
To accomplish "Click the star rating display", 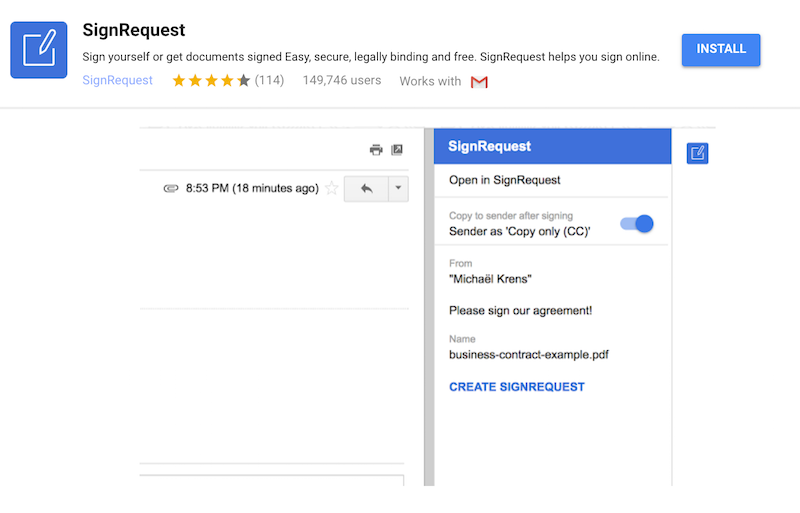I will point(211,80).
